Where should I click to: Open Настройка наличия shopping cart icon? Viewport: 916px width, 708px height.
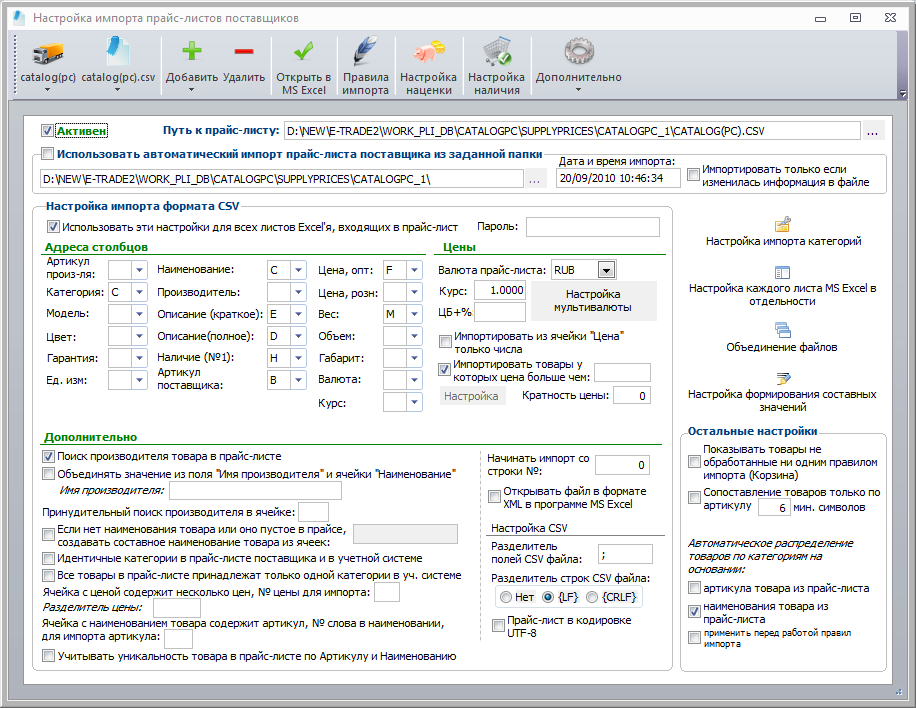coord(497,51)
